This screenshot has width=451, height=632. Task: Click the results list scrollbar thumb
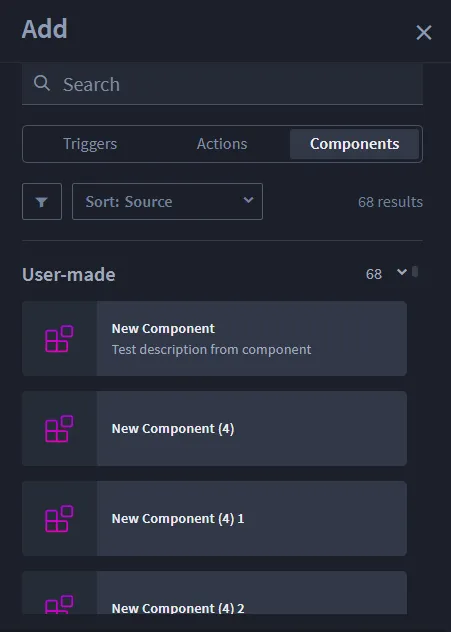click(x=415, y=272)
